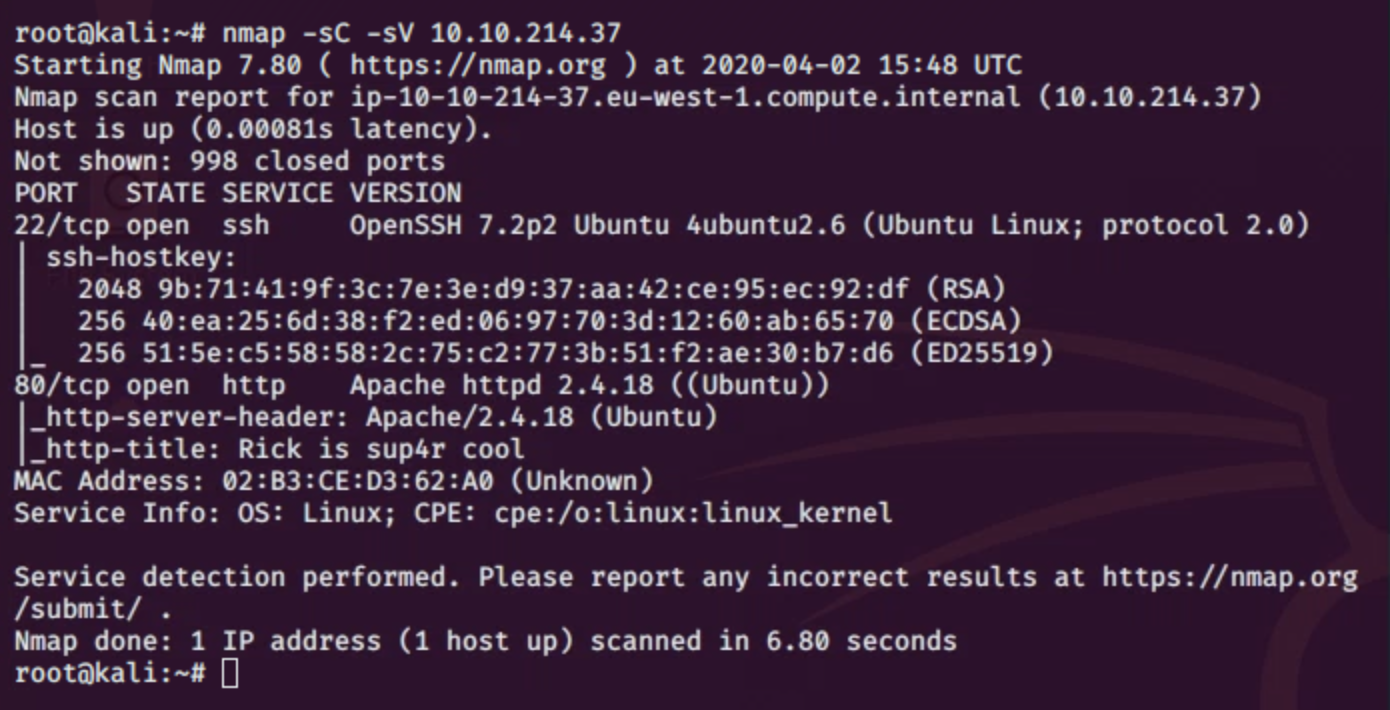This screenshot has width=1390, height=710.
Task: Click the "Not shown: 998 closed ports" line
Action: [x=230, y=161]
